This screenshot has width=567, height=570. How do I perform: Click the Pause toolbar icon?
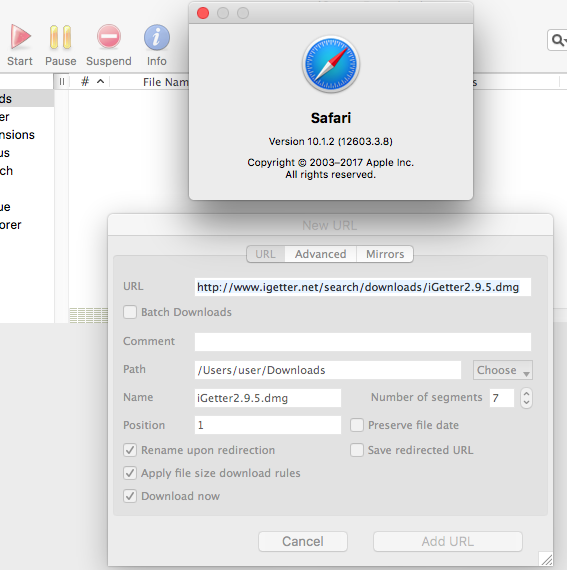(x=60, y=37)
